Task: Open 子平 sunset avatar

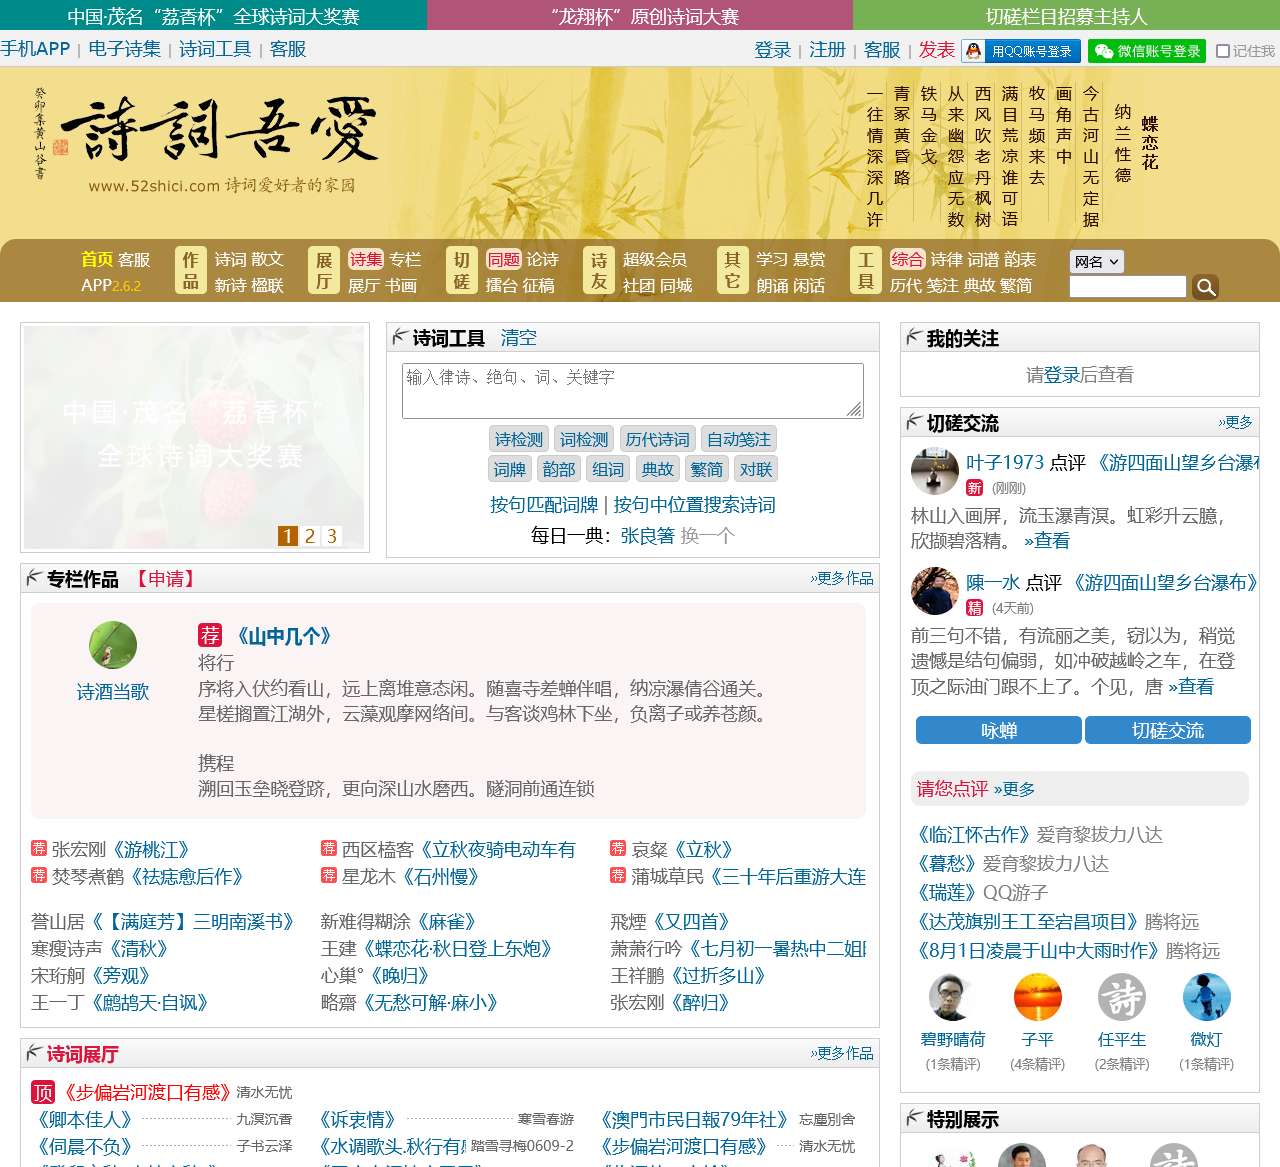Action: pyautogui.click(x=1038, y=997)
